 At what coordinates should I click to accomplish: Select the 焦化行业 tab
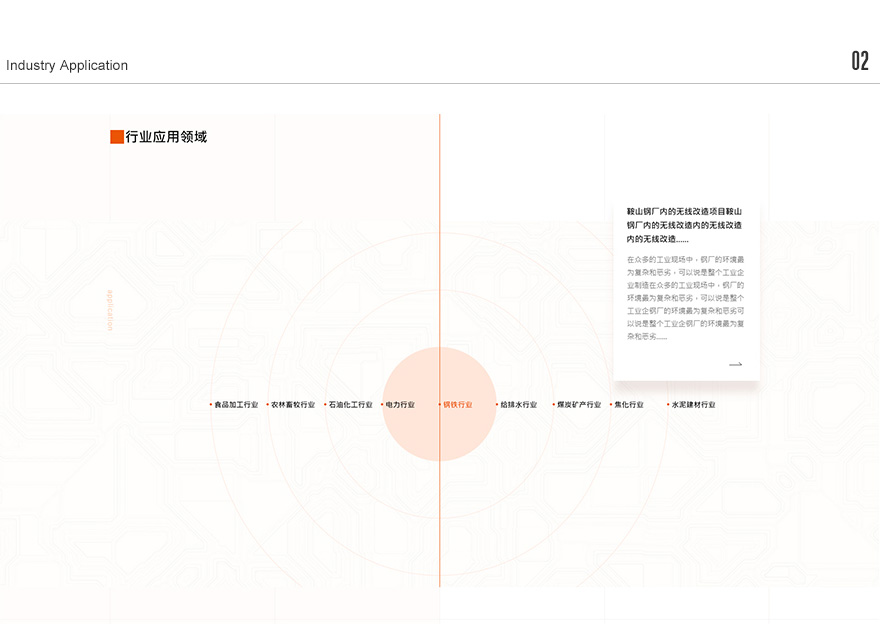pos(629,405)
